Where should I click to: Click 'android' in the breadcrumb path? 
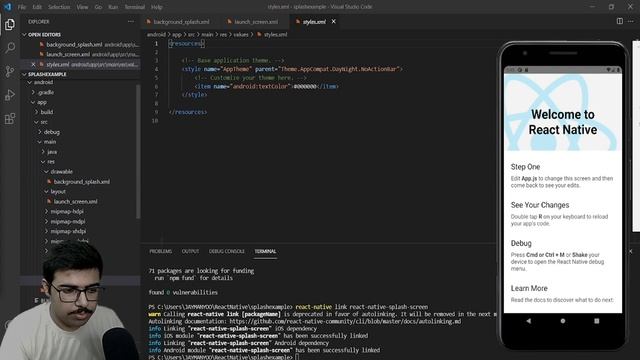156,35
